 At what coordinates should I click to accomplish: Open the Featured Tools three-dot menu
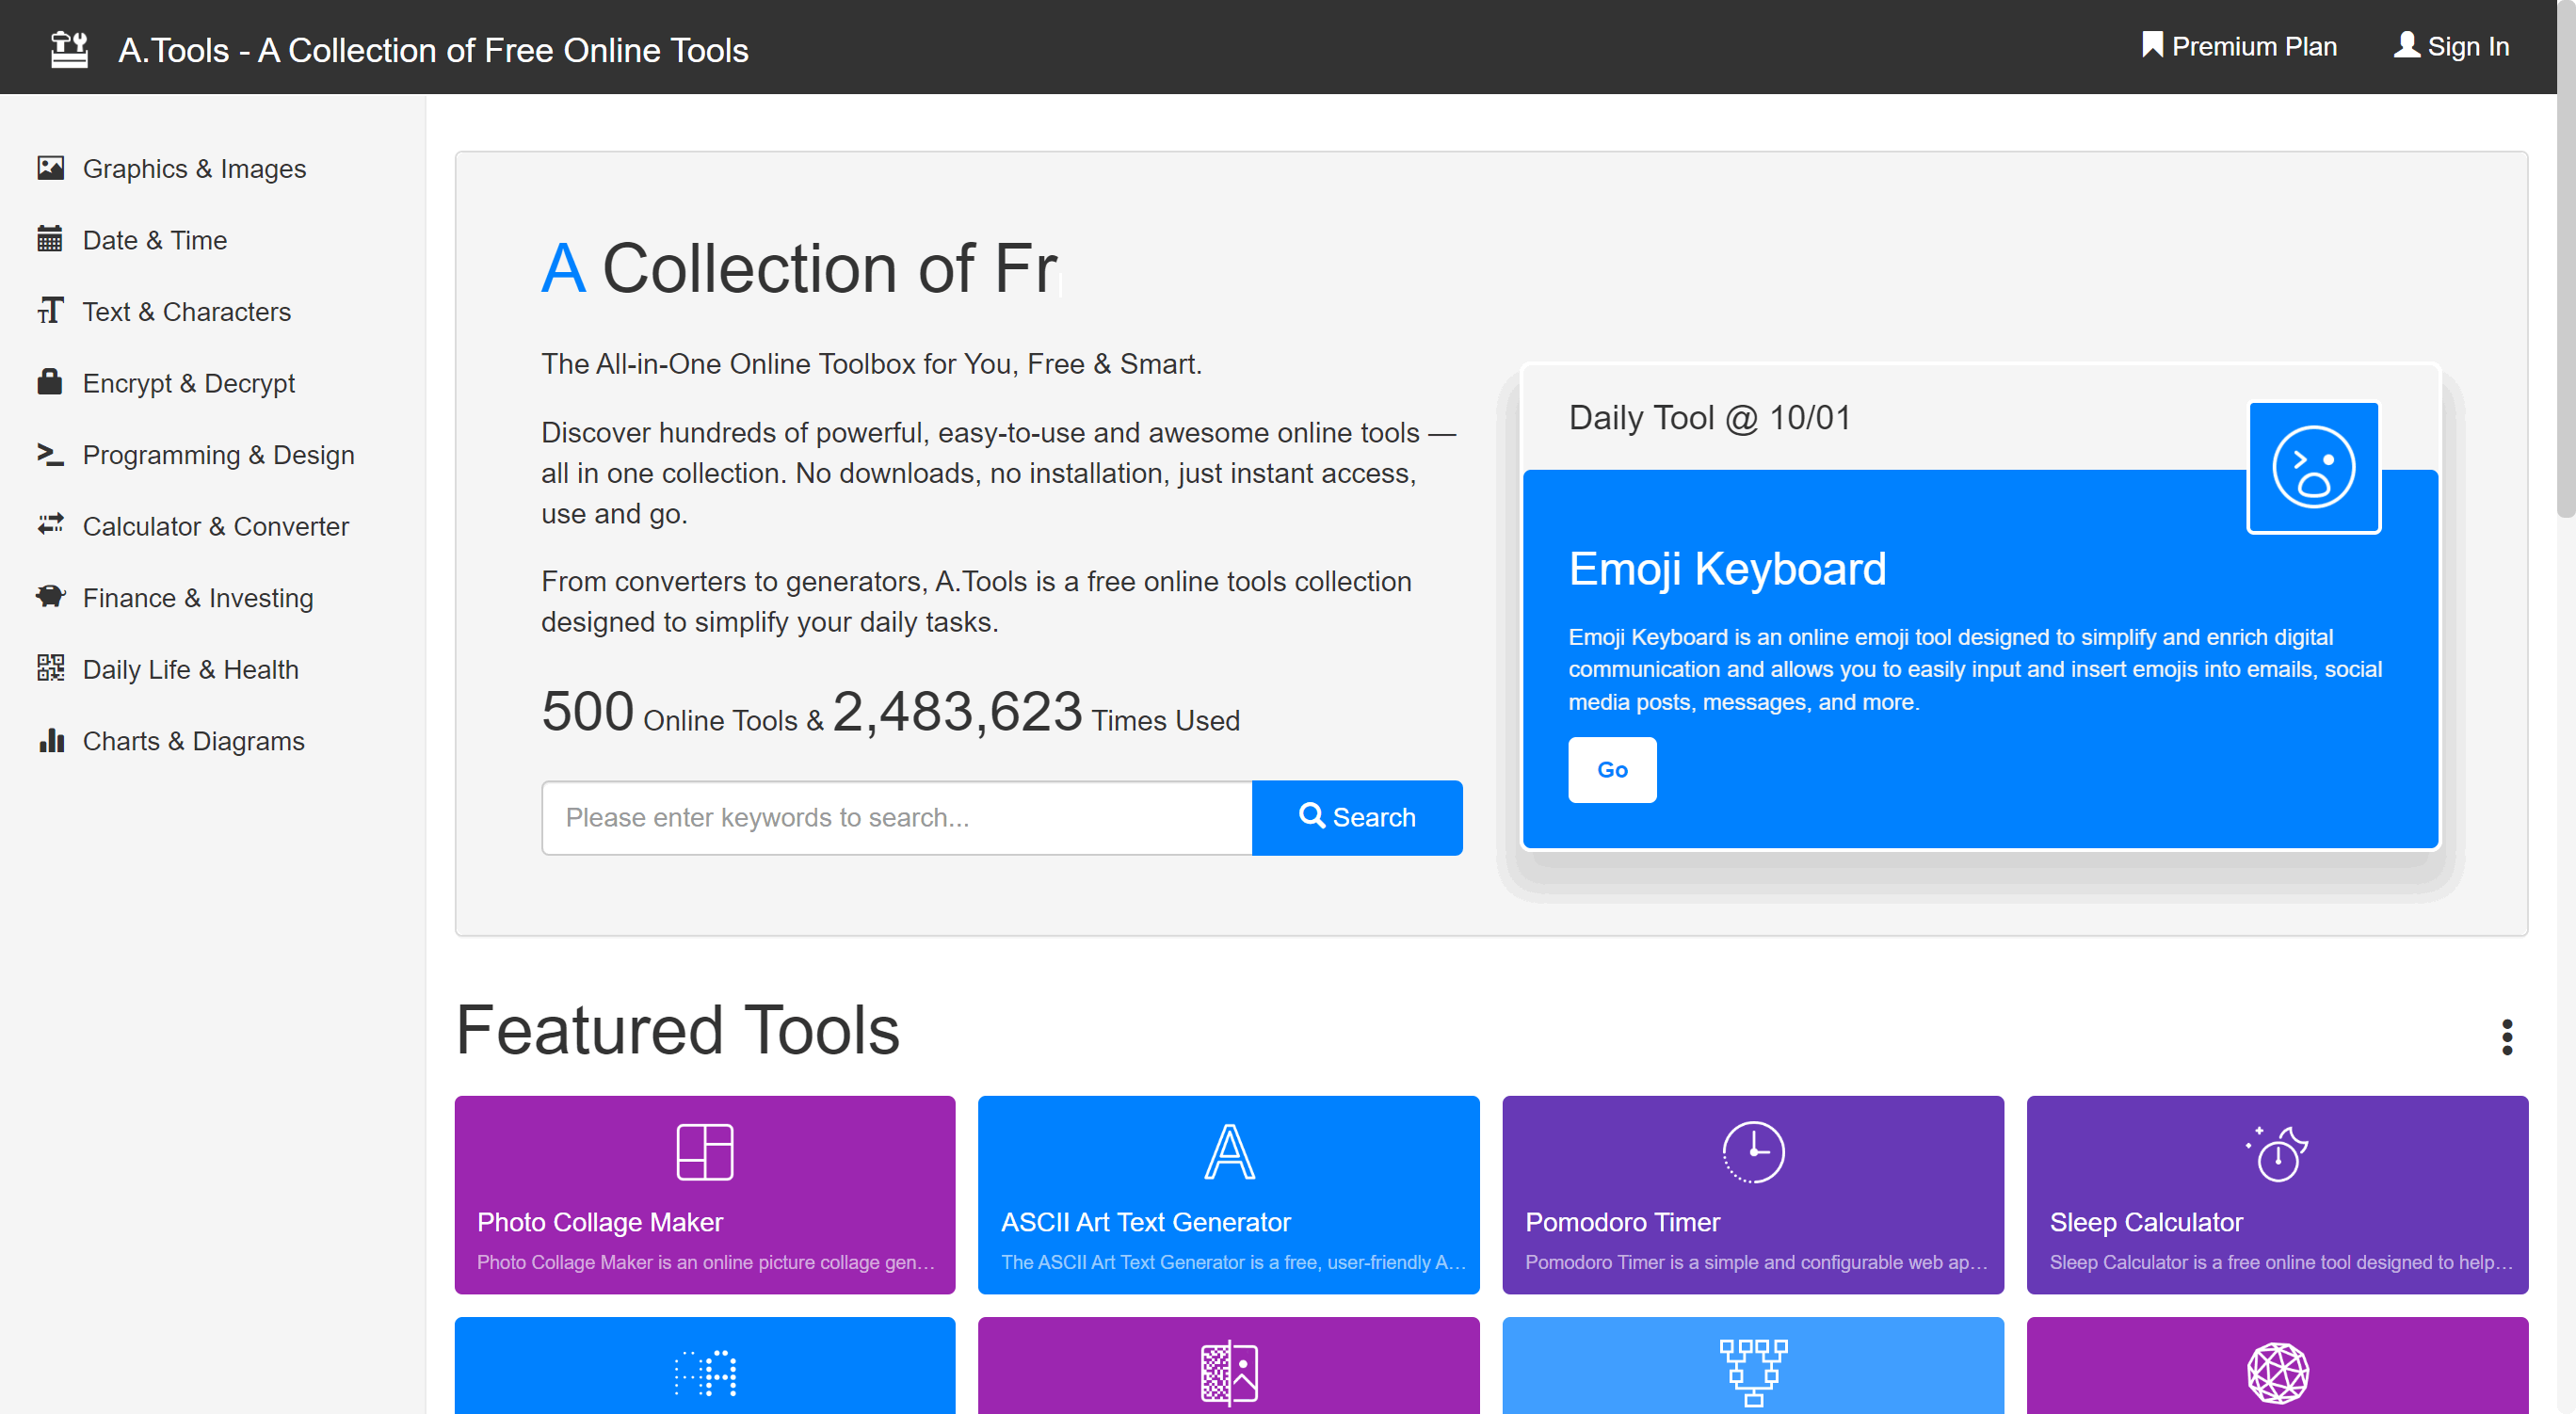point(2506,1037)
